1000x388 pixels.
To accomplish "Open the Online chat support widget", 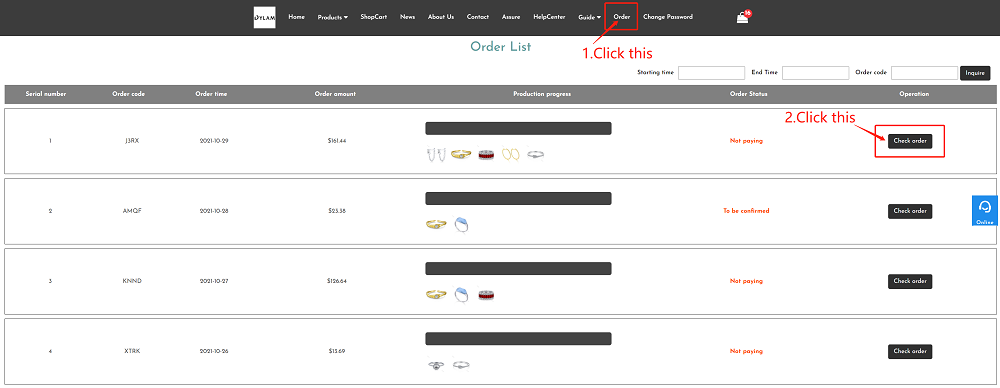I will [x=985, y=211].
